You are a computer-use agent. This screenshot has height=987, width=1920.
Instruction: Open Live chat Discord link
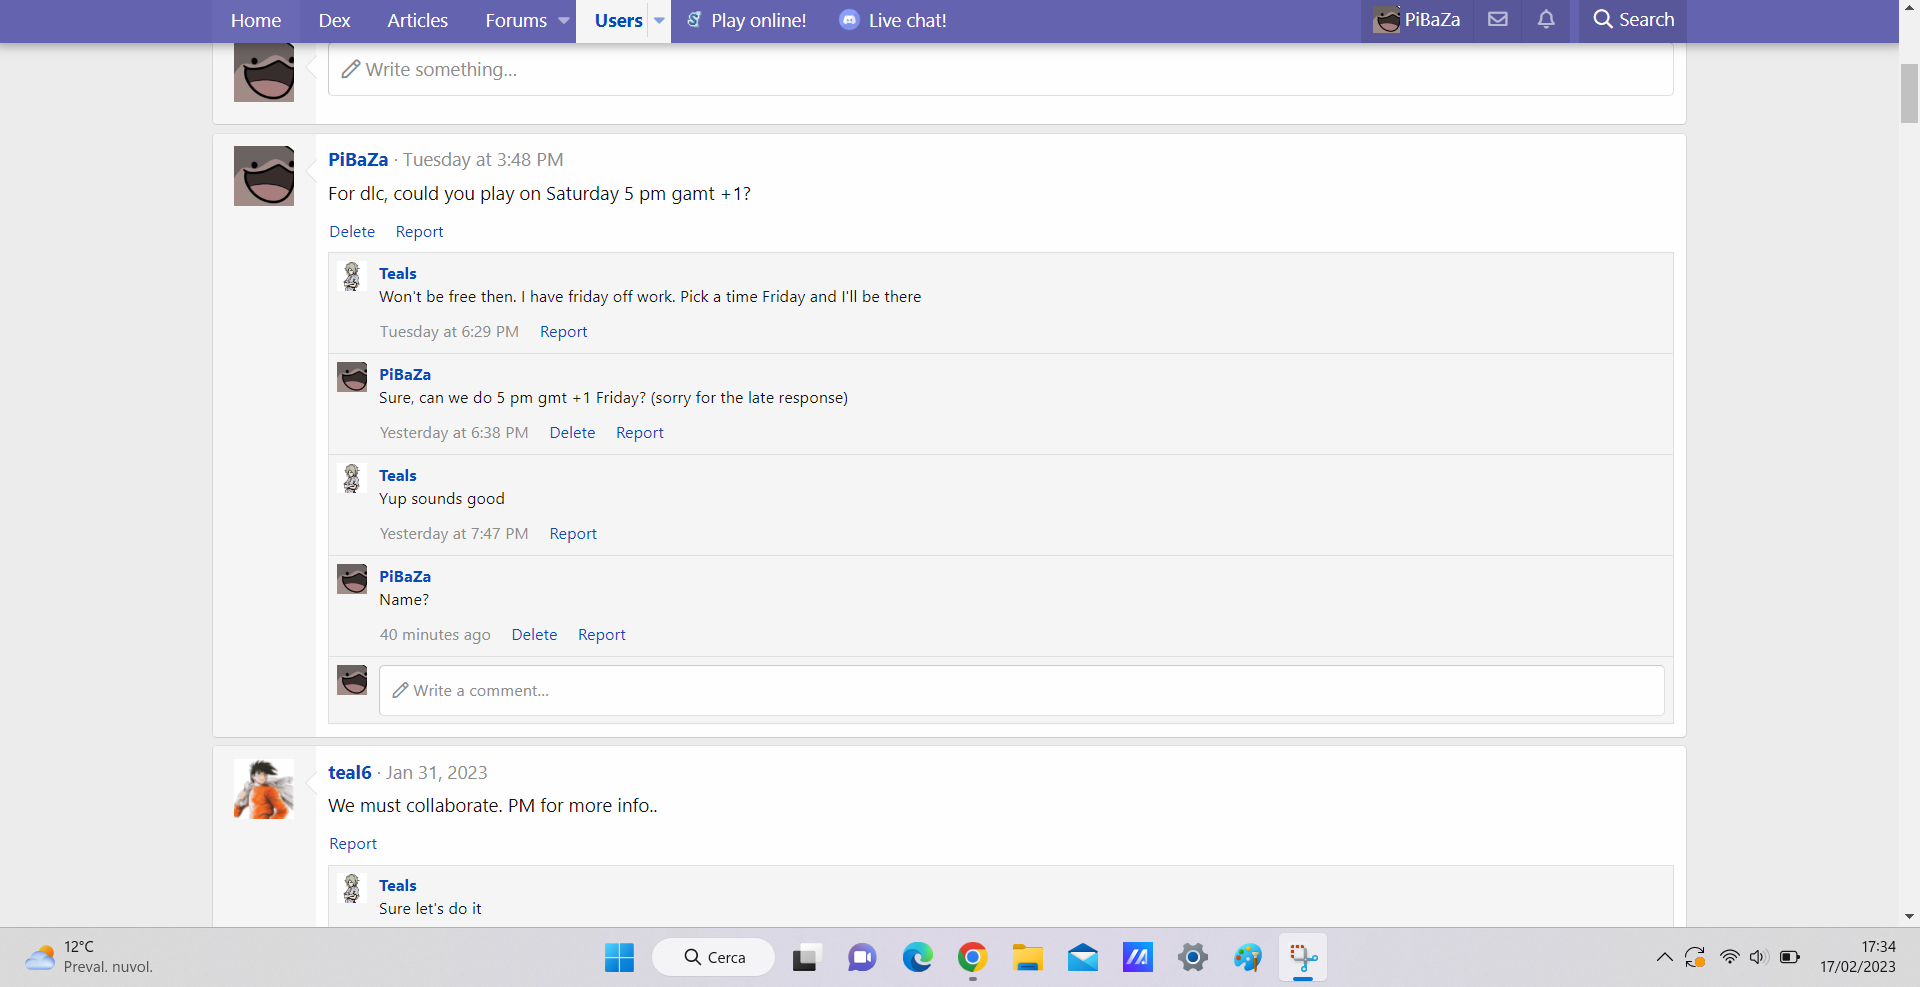(893, 20)
